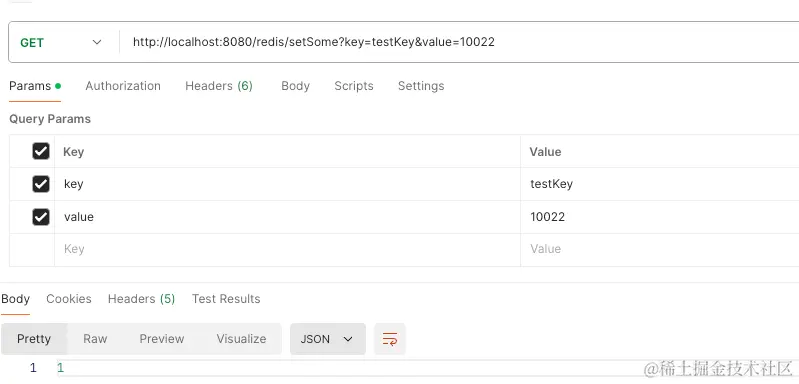
Task: Open the Test Results tab
Action: 226,299
